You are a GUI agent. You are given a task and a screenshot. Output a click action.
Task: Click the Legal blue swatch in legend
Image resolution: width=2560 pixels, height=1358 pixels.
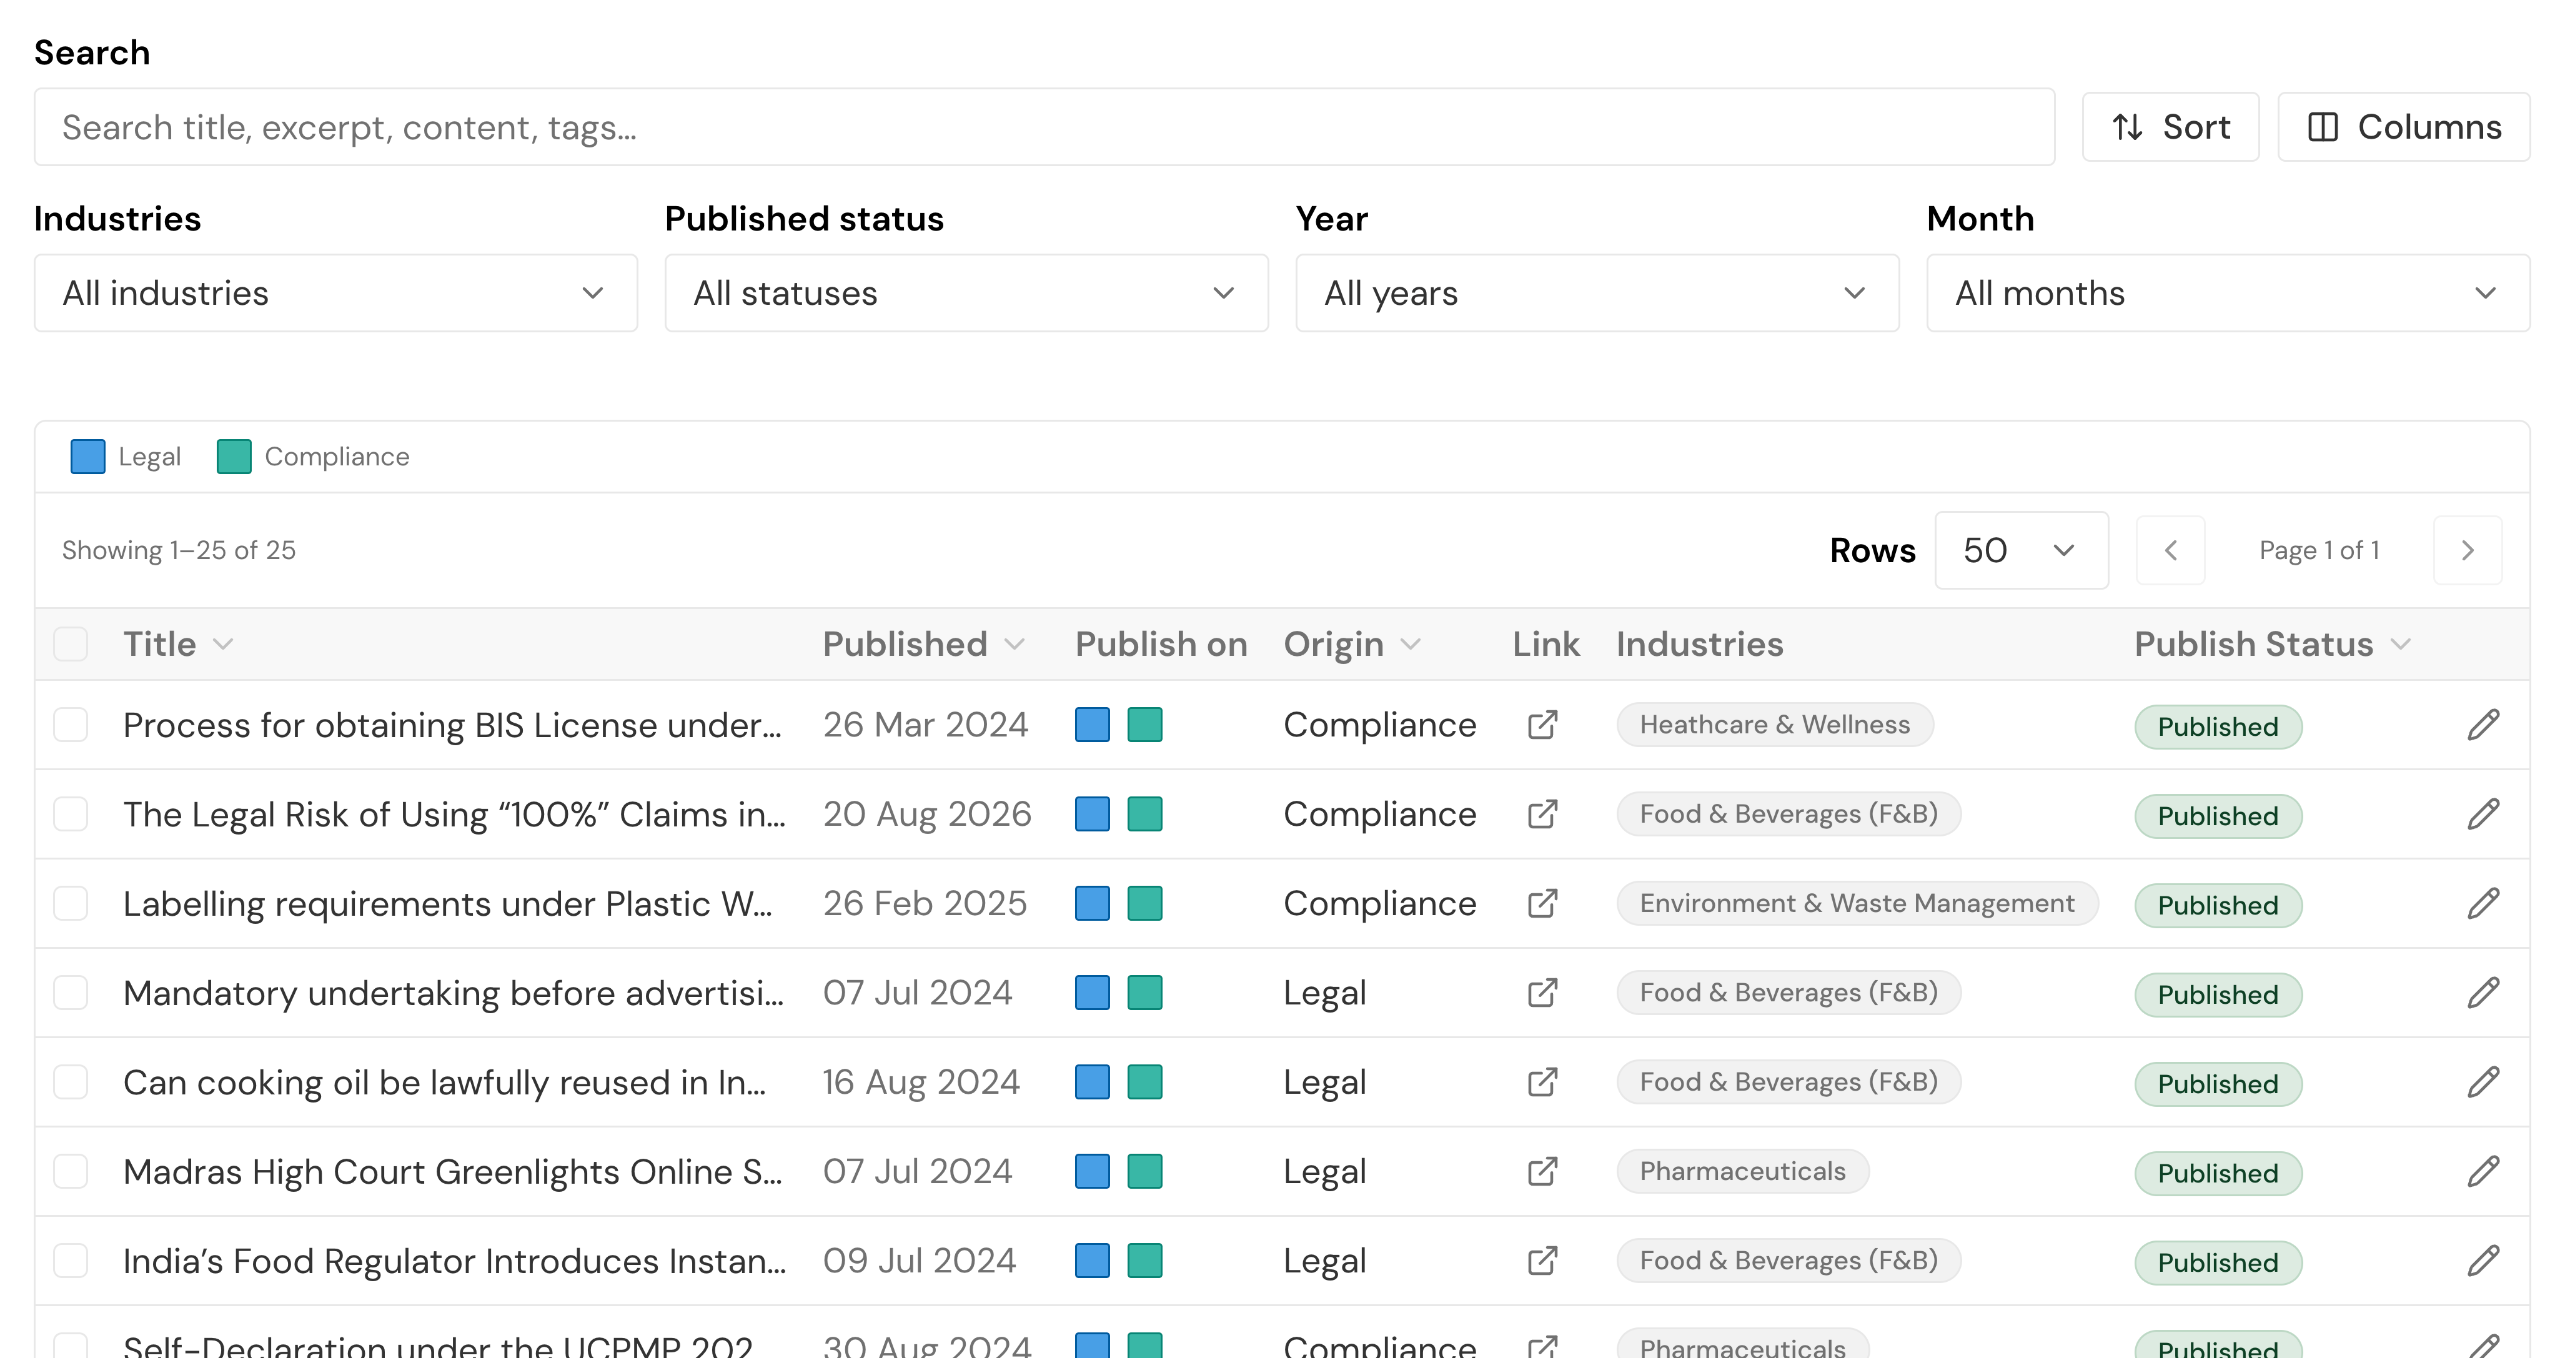click(88, 456)
